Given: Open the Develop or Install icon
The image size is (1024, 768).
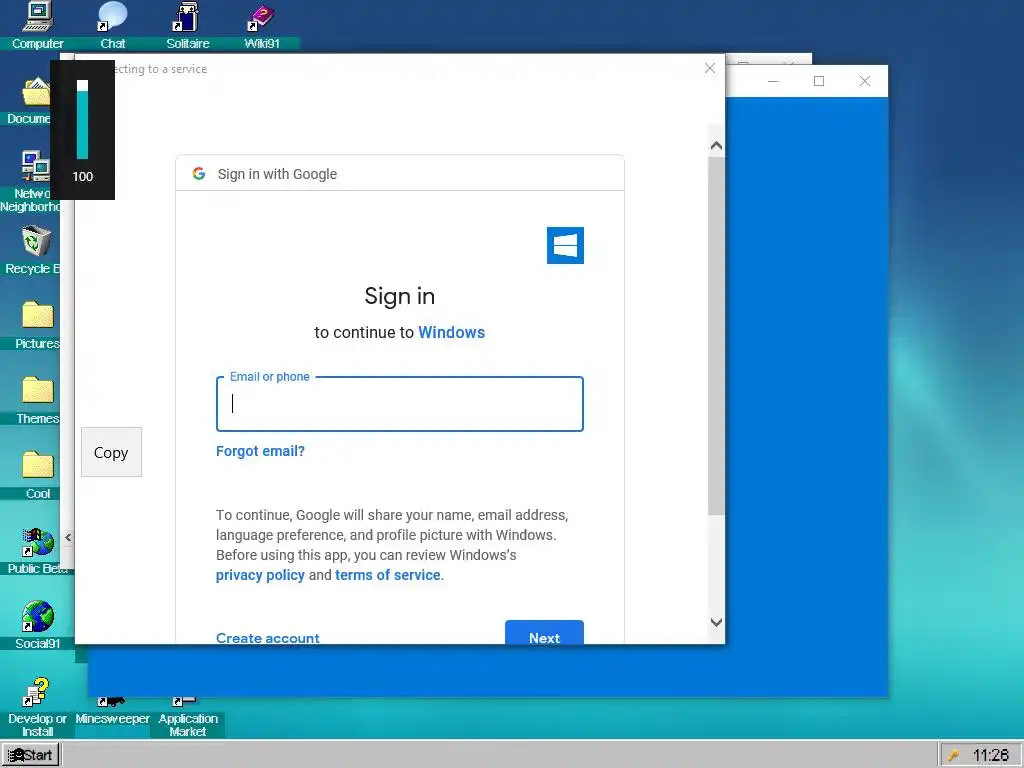Looking at the screenshot, I should tap(37, 707).
